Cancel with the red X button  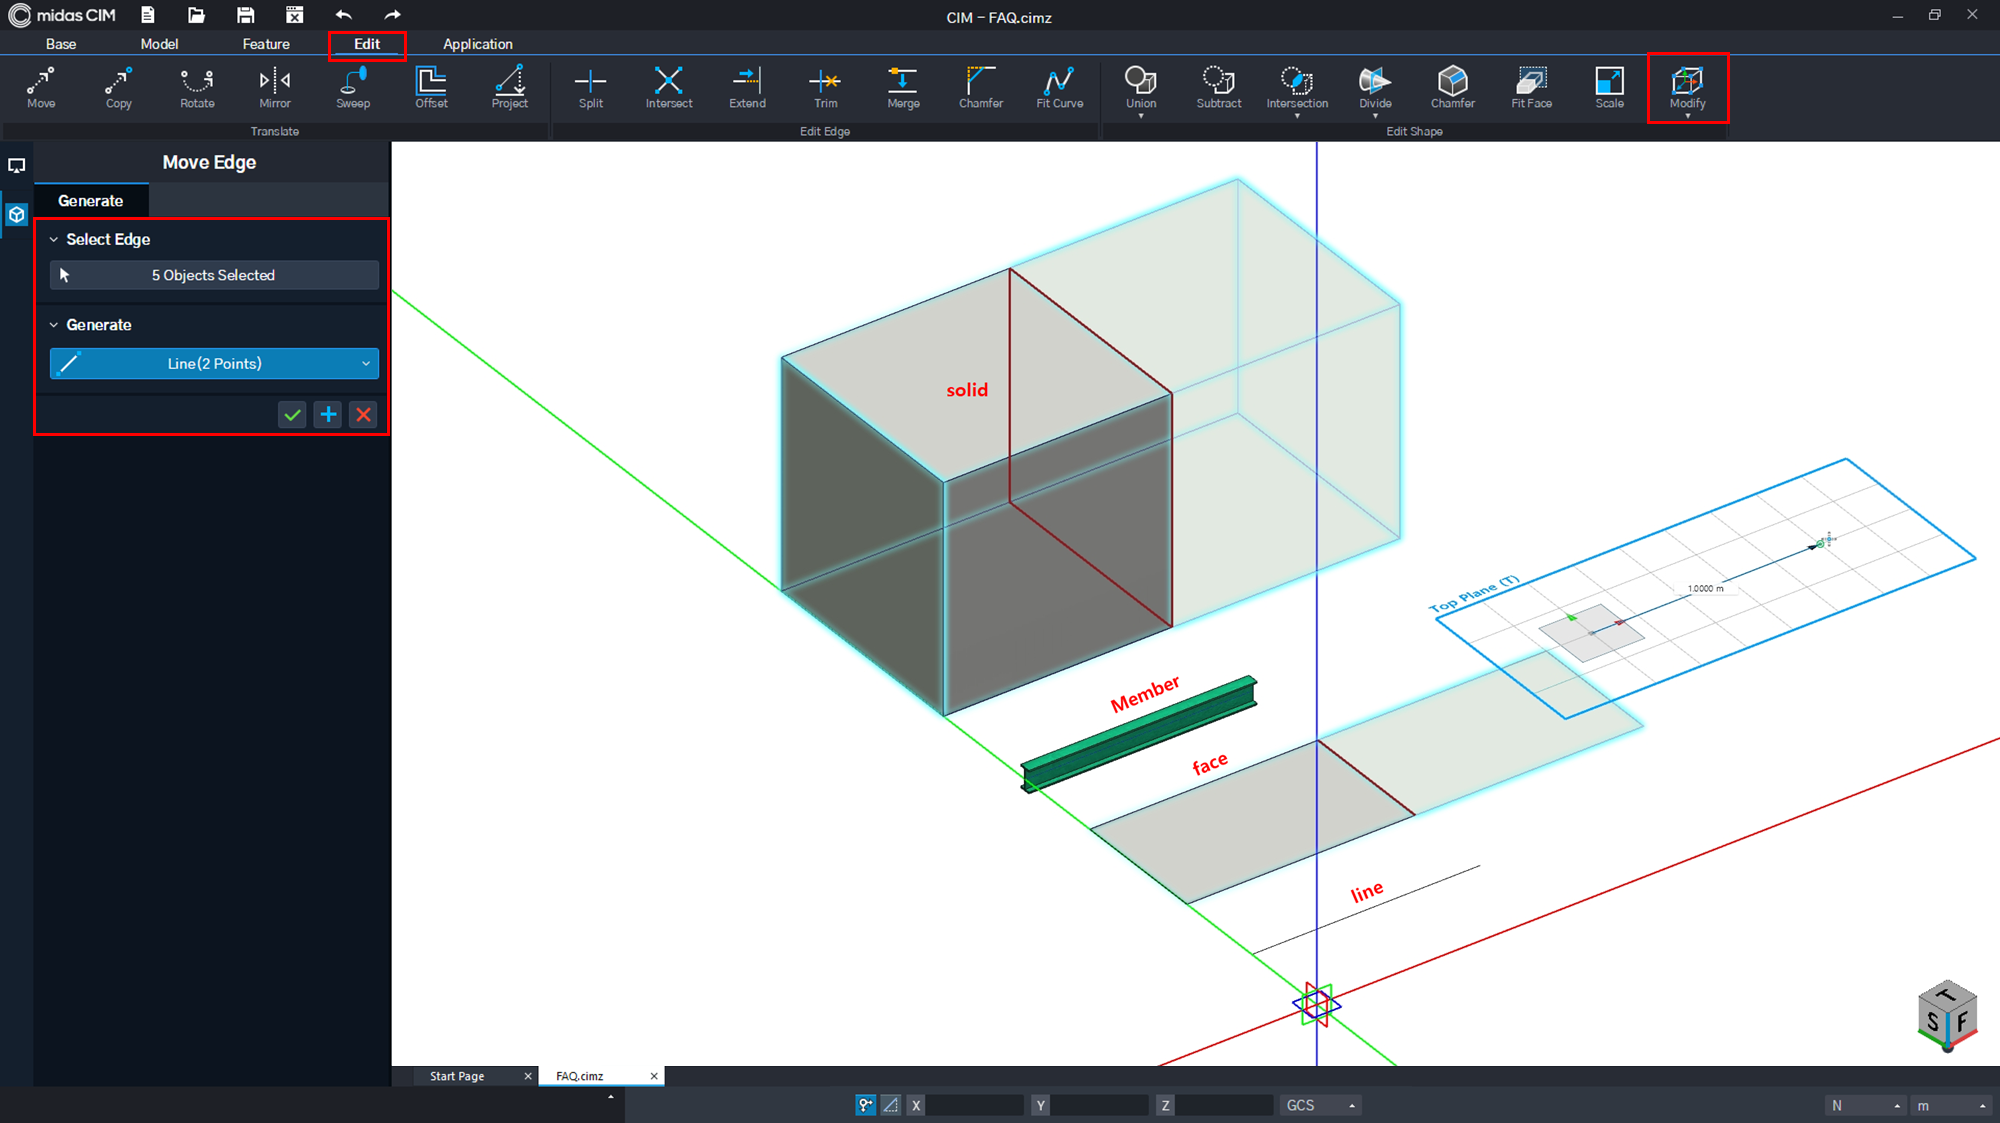364,414
